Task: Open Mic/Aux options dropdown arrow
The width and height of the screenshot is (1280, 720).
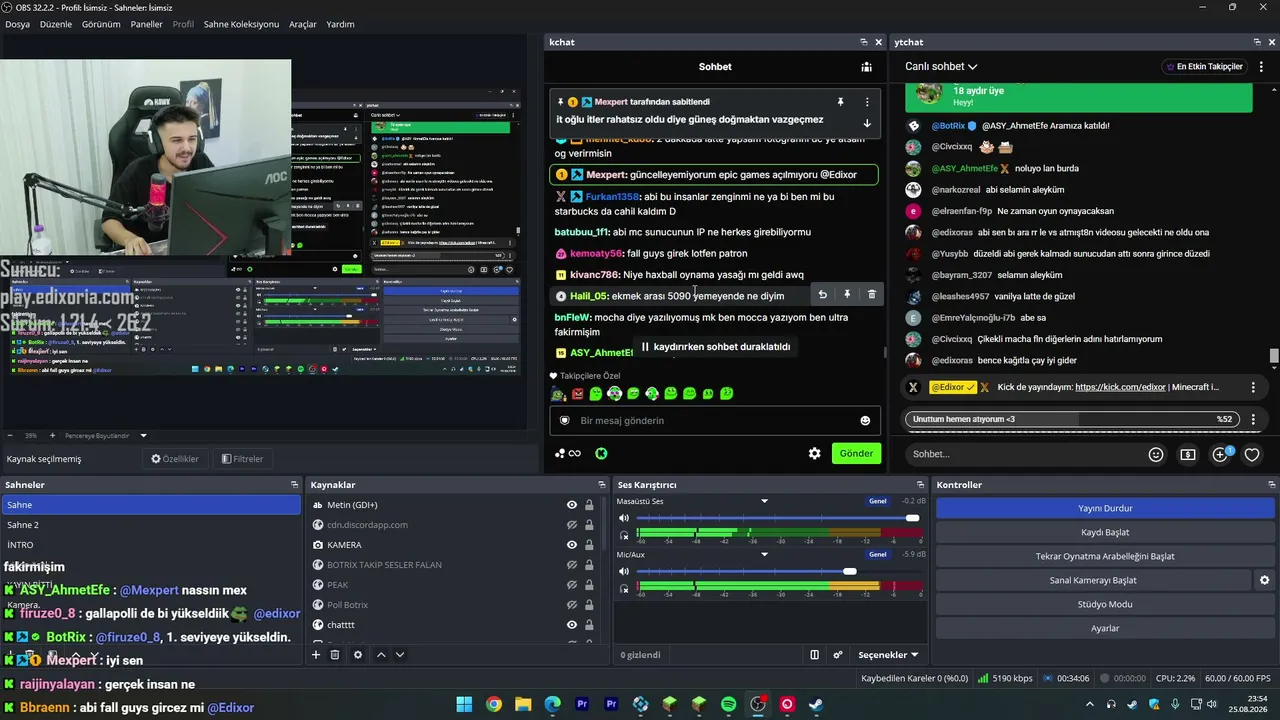Action: (764, 554)
